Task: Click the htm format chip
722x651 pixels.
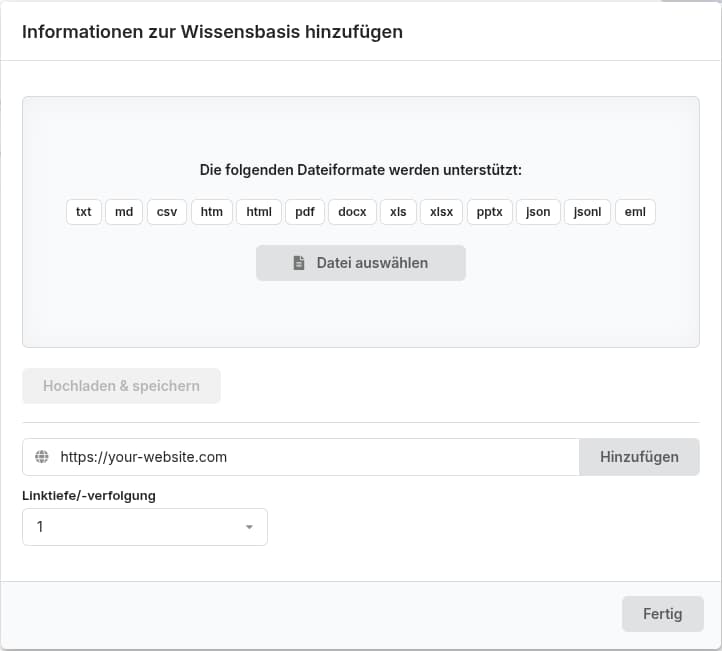Action: [x=211, y=212]
